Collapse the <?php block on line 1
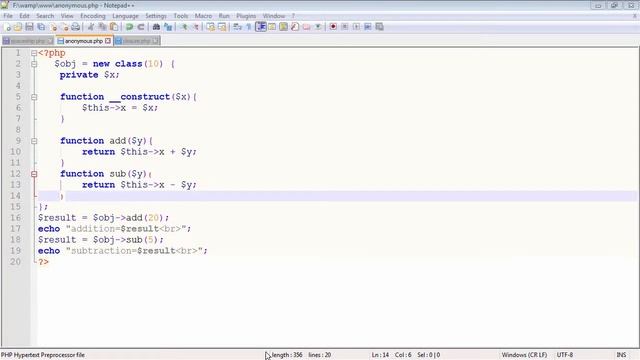The width and height of the screenshot is (640, 360). pyautogui.click(x=34, y=53)
